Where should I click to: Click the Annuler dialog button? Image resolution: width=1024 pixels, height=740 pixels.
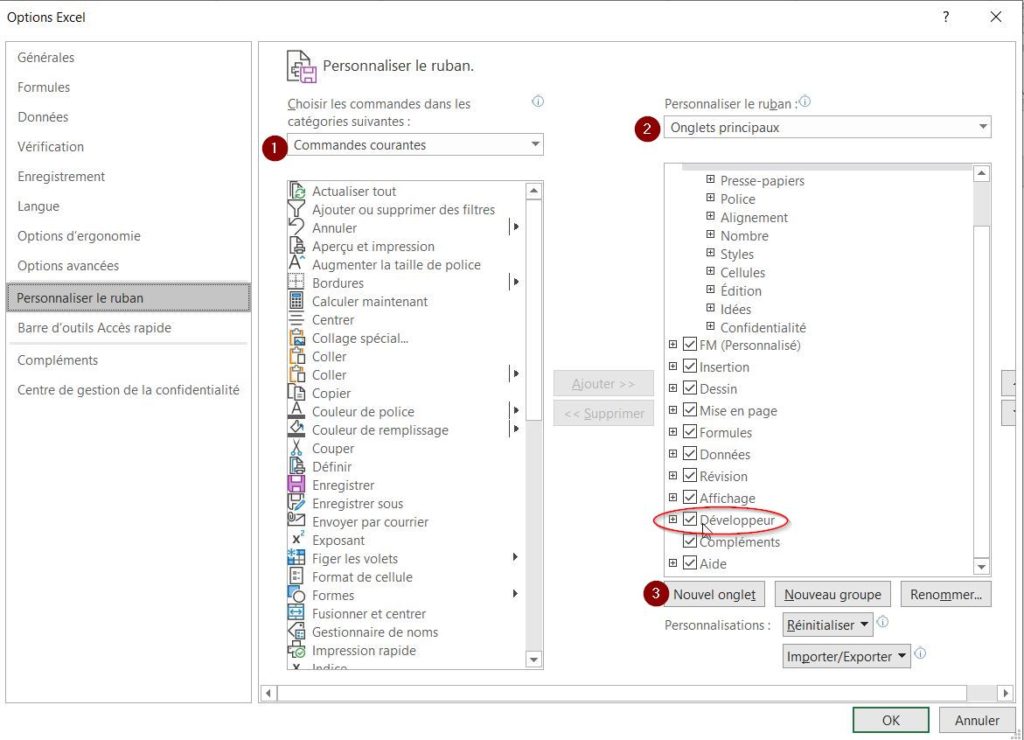pos(976,720)
